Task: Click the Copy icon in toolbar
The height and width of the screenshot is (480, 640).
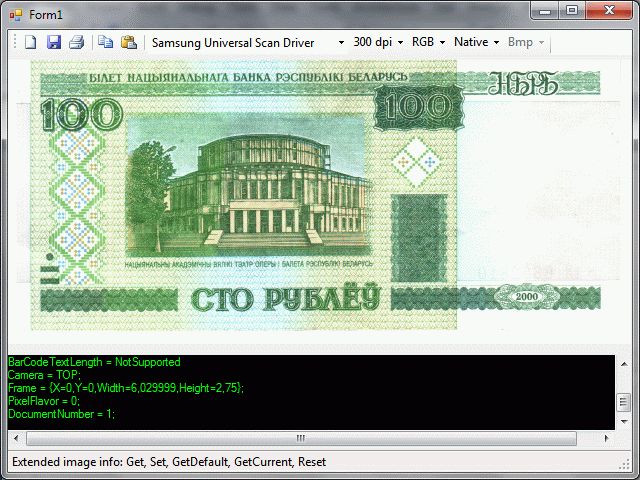Action: click(x=106, y=42)
